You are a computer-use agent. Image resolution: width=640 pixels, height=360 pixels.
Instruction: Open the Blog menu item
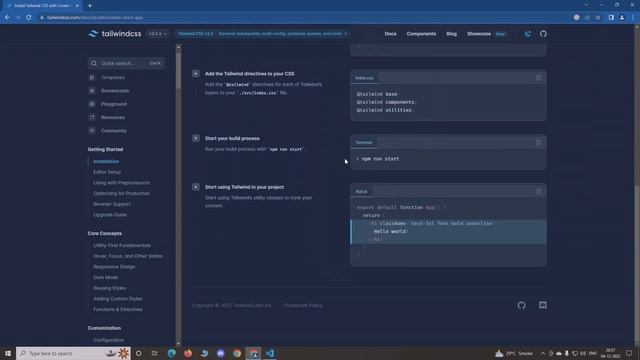(451, 34)
